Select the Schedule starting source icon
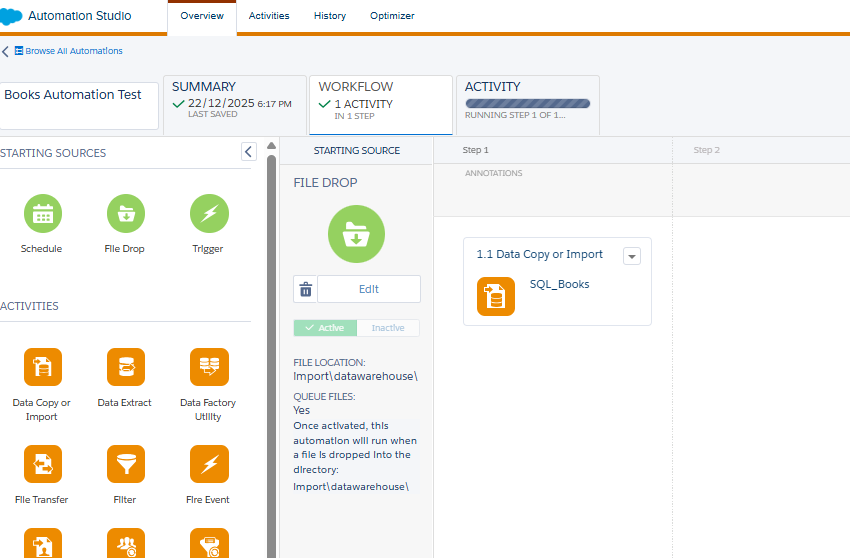Viewport: 850px width, 558px height. coord(42,213)
